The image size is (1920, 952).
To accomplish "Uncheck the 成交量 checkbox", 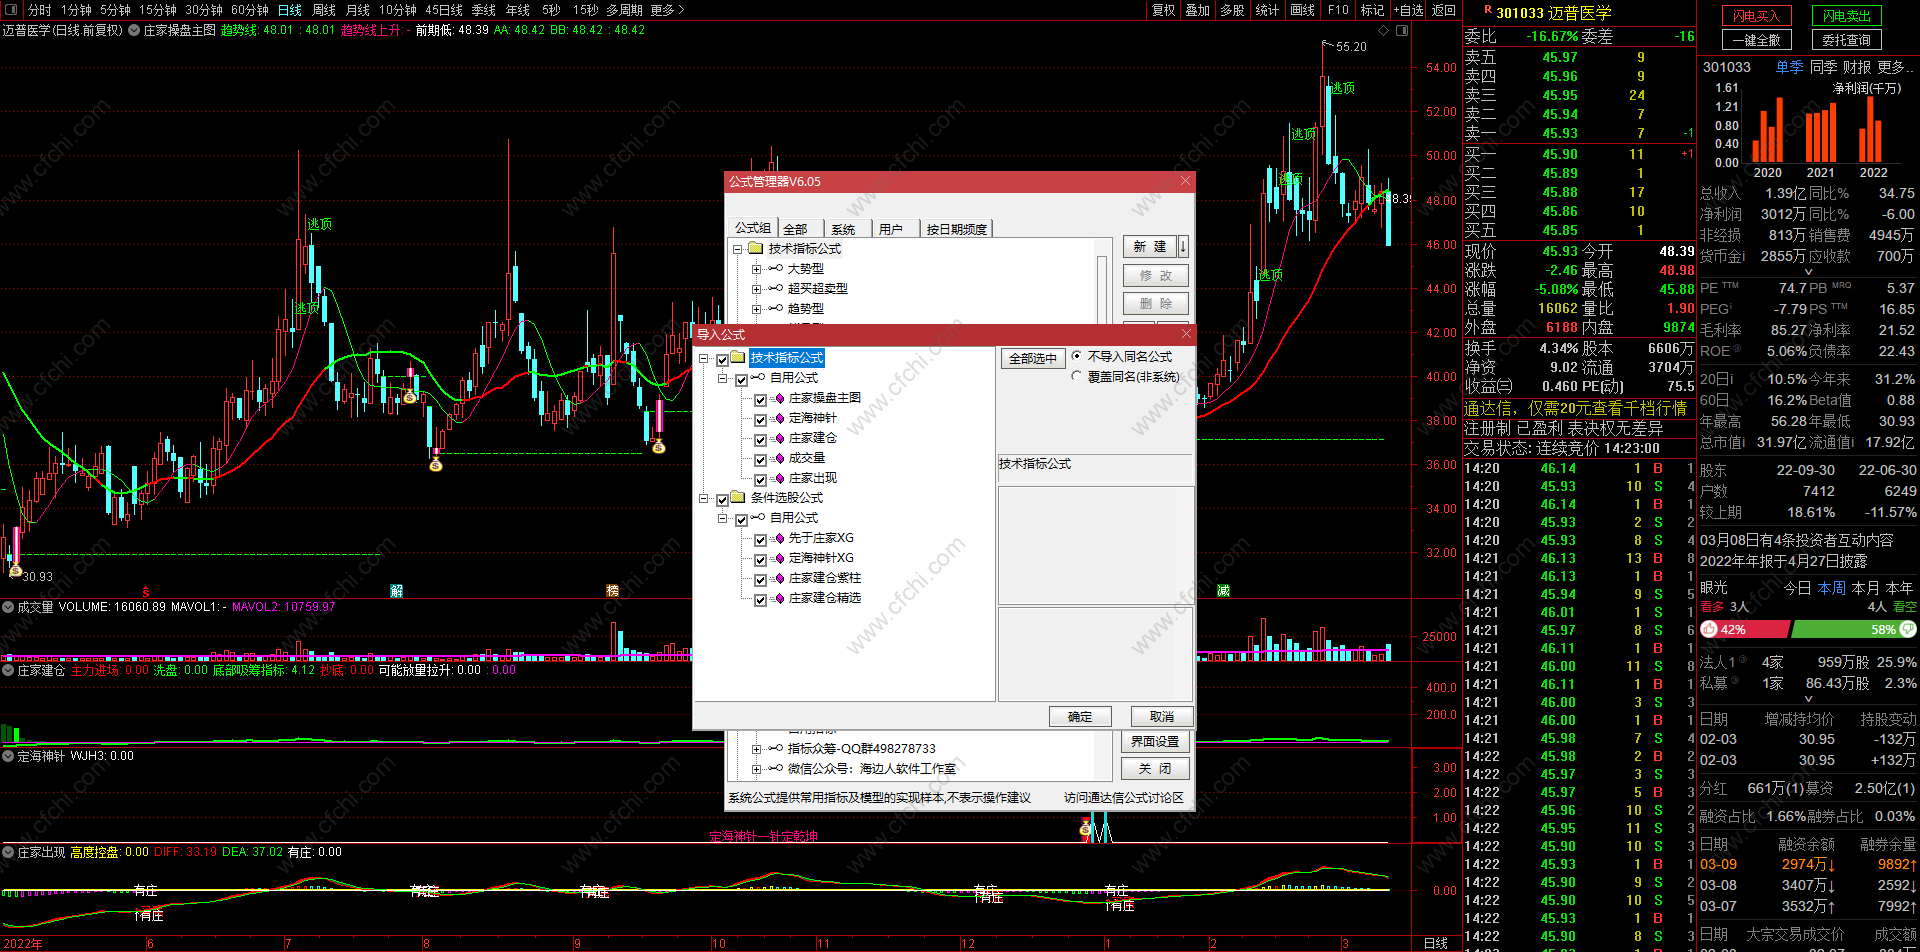I will [760, 459].
